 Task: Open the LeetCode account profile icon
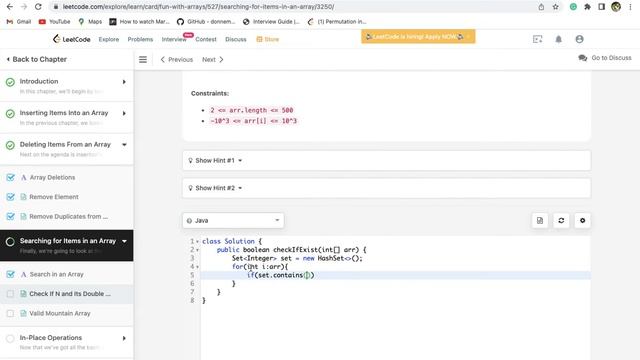click(579, 39)
